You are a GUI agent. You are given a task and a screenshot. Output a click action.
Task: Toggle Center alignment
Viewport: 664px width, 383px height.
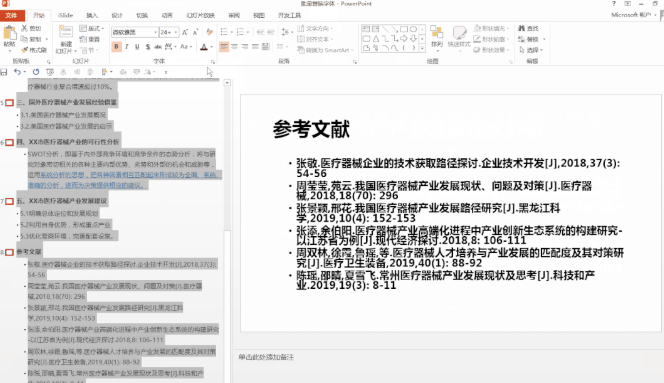[234, 47]
